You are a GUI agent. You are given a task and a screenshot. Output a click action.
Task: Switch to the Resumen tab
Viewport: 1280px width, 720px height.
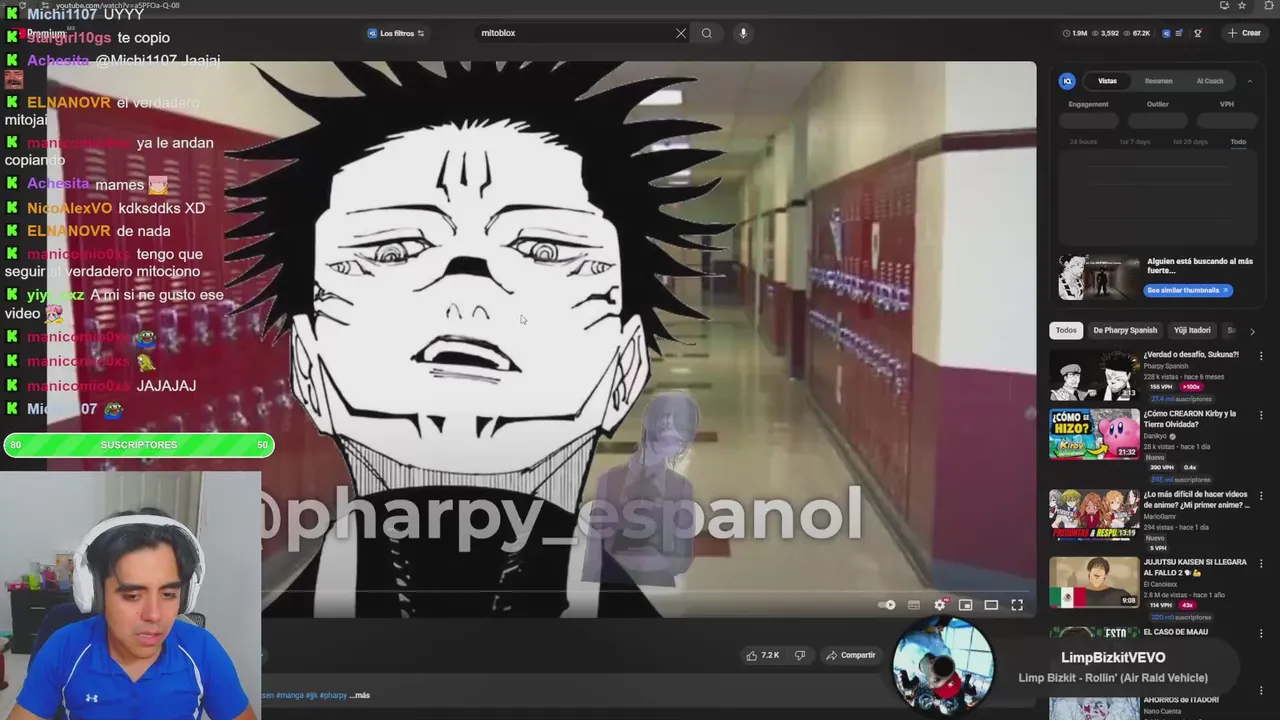point(1158,81)
